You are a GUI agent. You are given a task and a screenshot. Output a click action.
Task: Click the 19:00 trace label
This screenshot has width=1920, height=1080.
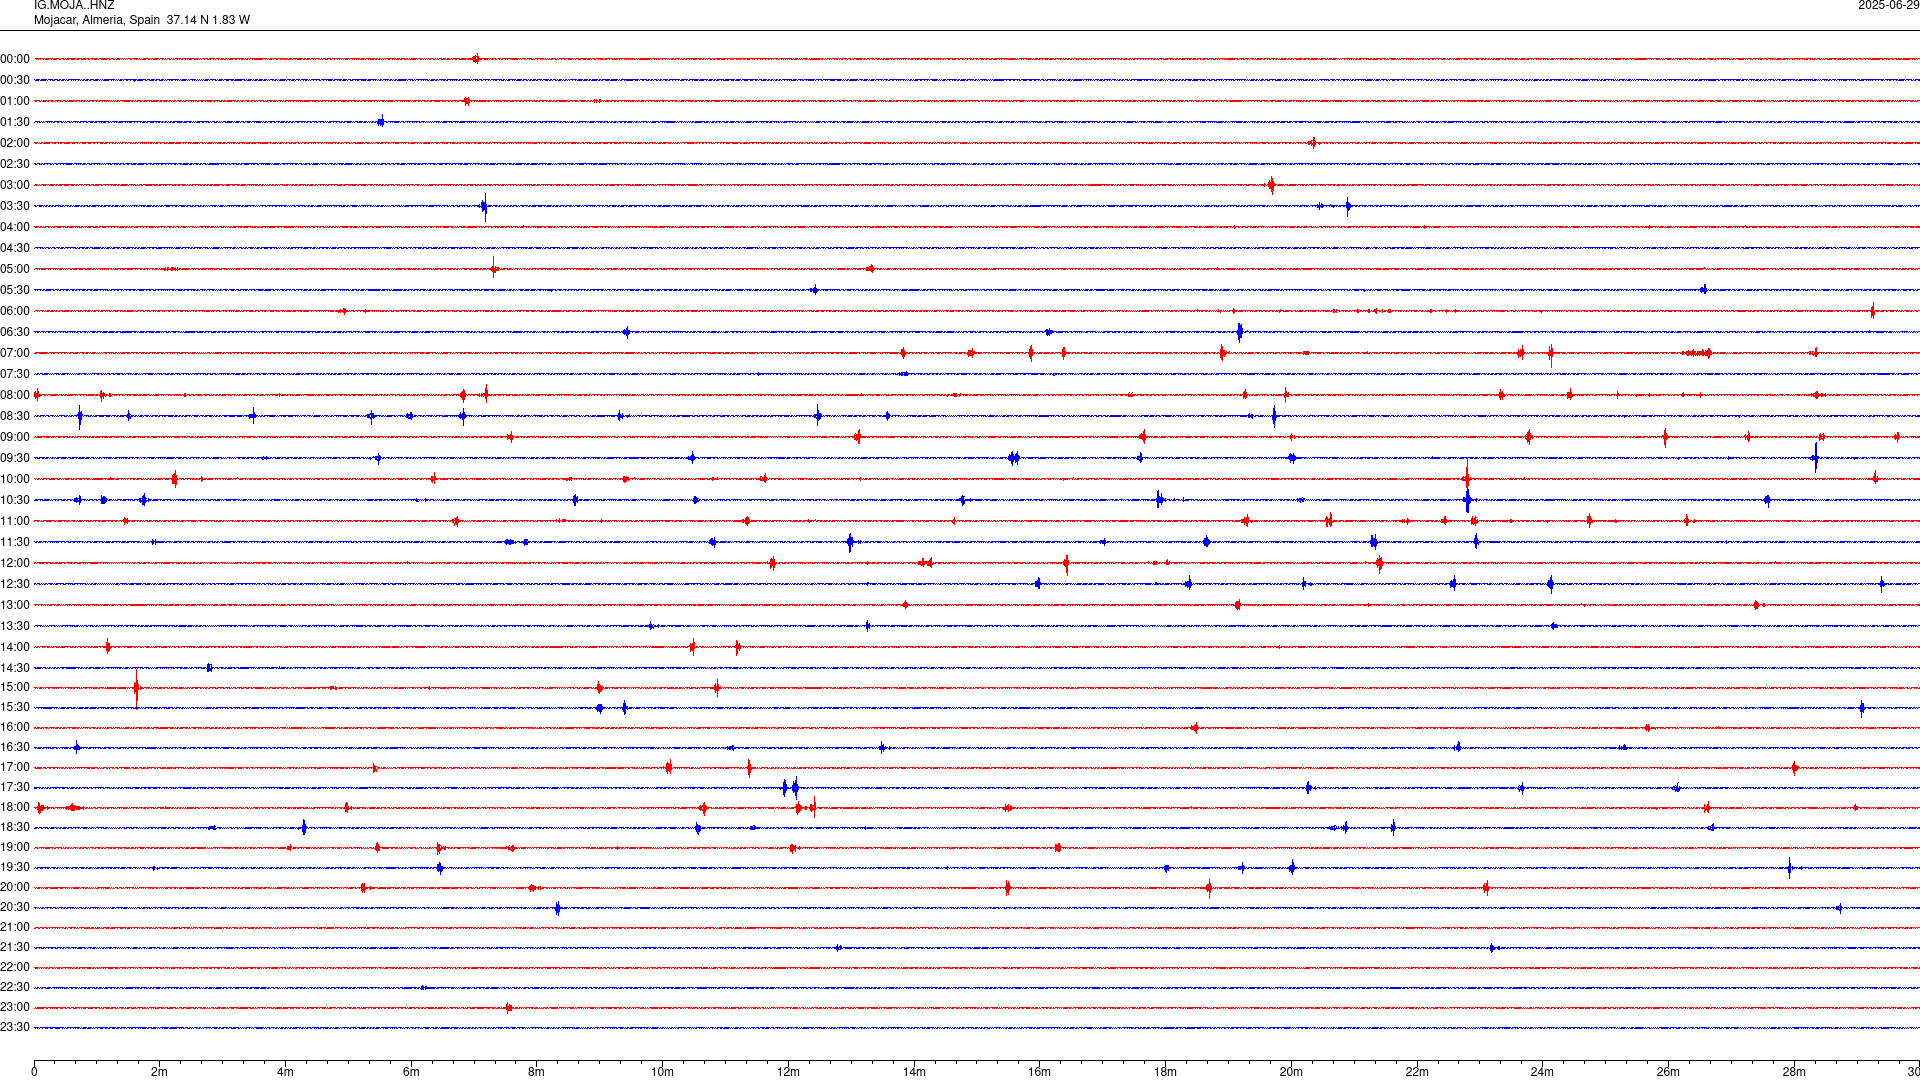click(x=15, y=847)
